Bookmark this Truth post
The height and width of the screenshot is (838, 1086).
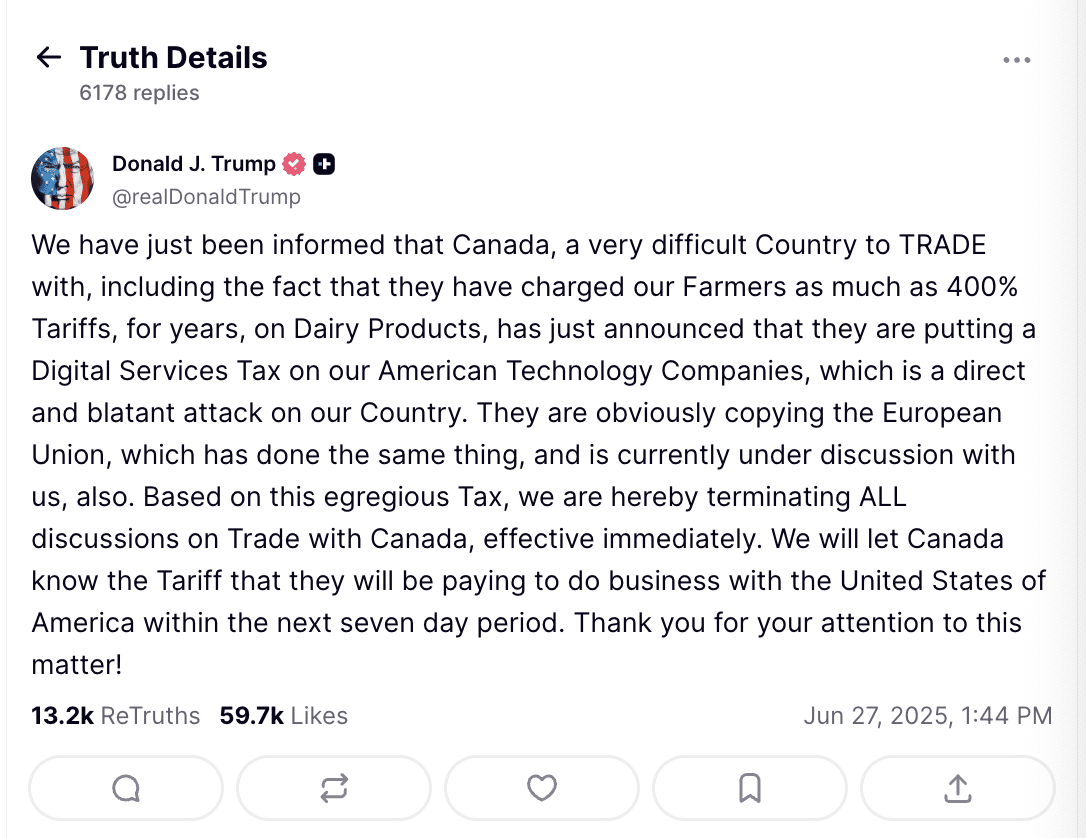[x=750, y=789]
